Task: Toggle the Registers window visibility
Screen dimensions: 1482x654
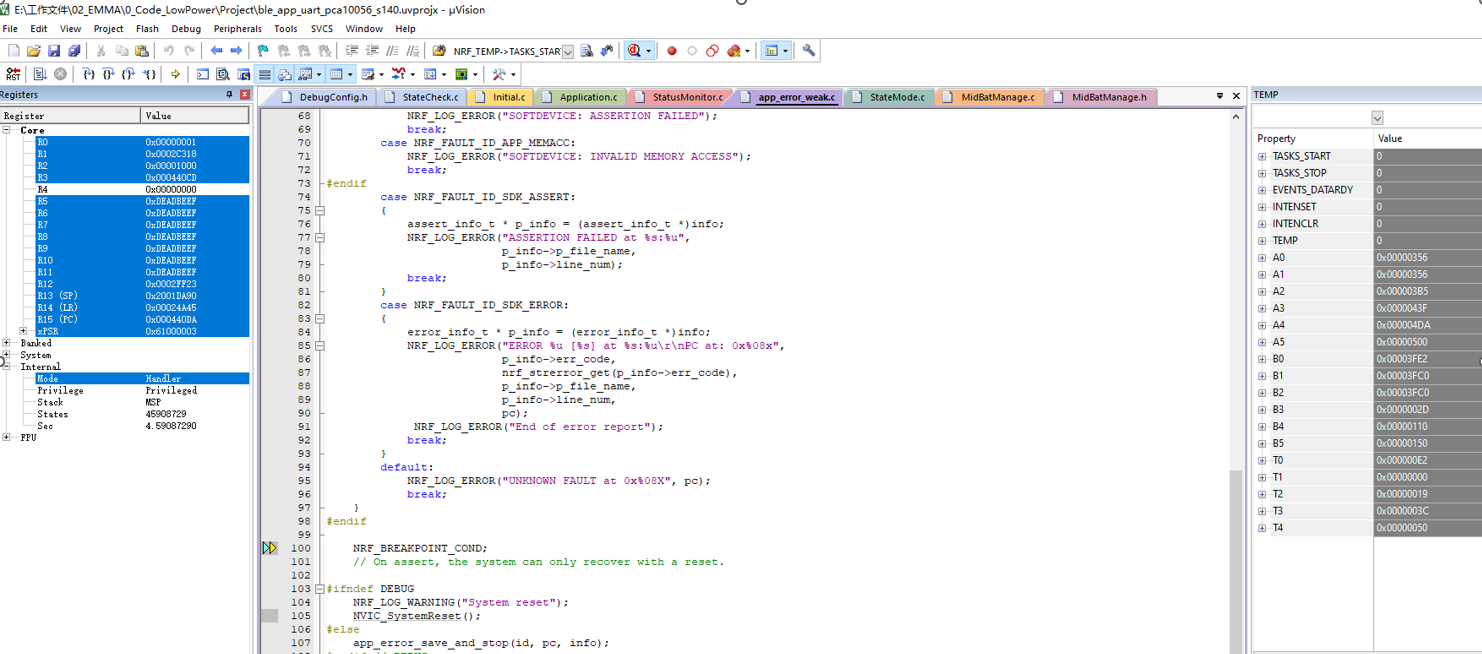Action: [263, 73]
